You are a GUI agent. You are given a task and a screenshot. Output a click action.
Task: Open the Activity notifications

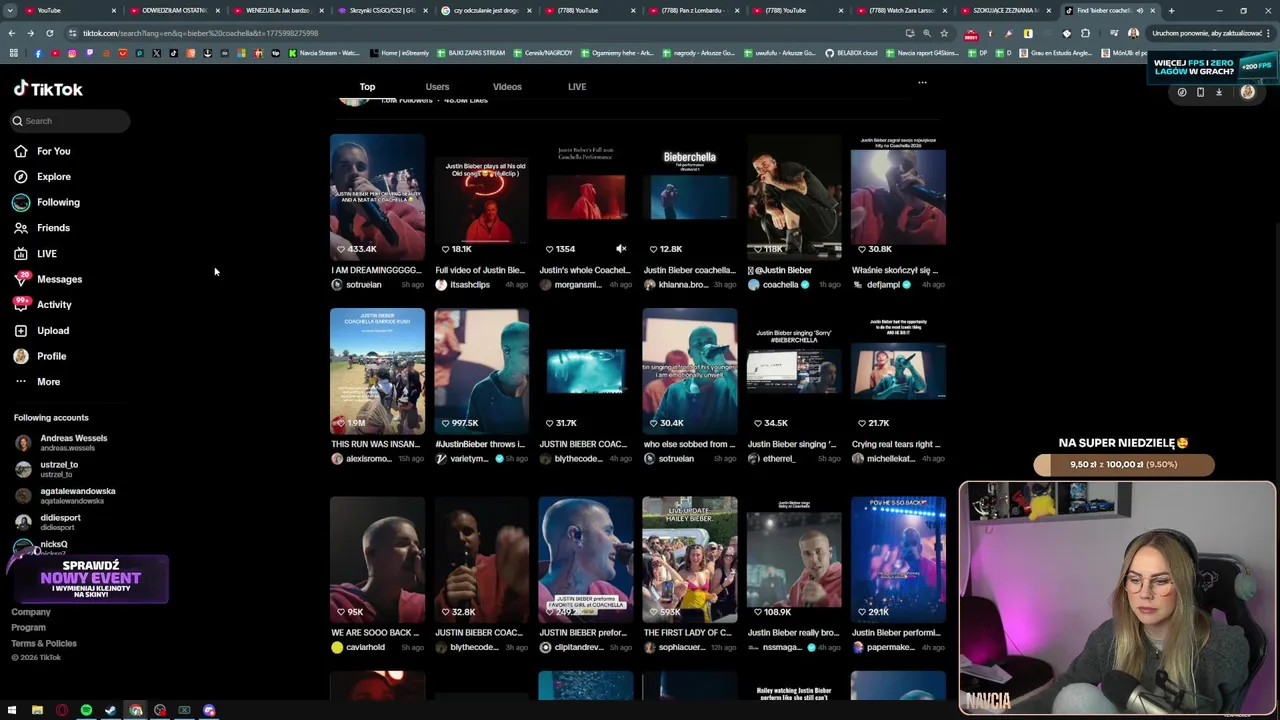click(x=43, y=305)
